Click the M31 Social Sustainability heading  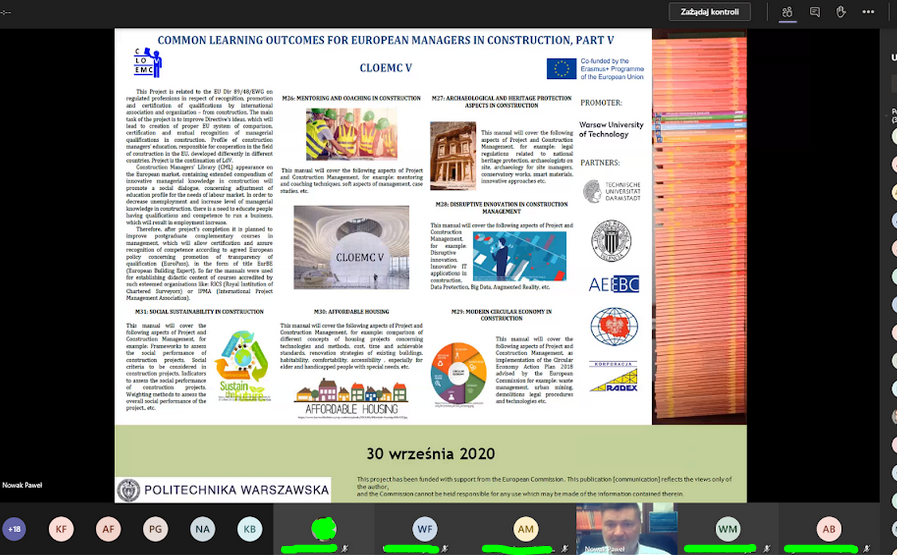pyautogui.click(x=199, y=312)
